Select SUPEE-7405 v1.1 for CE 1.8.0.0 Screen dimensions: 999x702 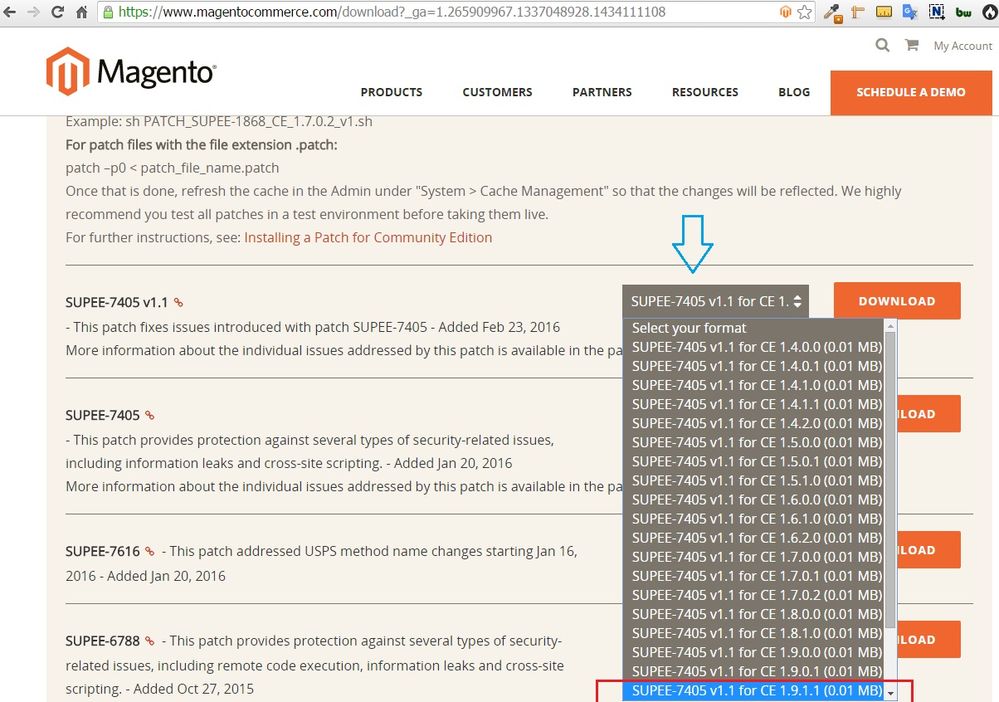(x=754, y=614)
